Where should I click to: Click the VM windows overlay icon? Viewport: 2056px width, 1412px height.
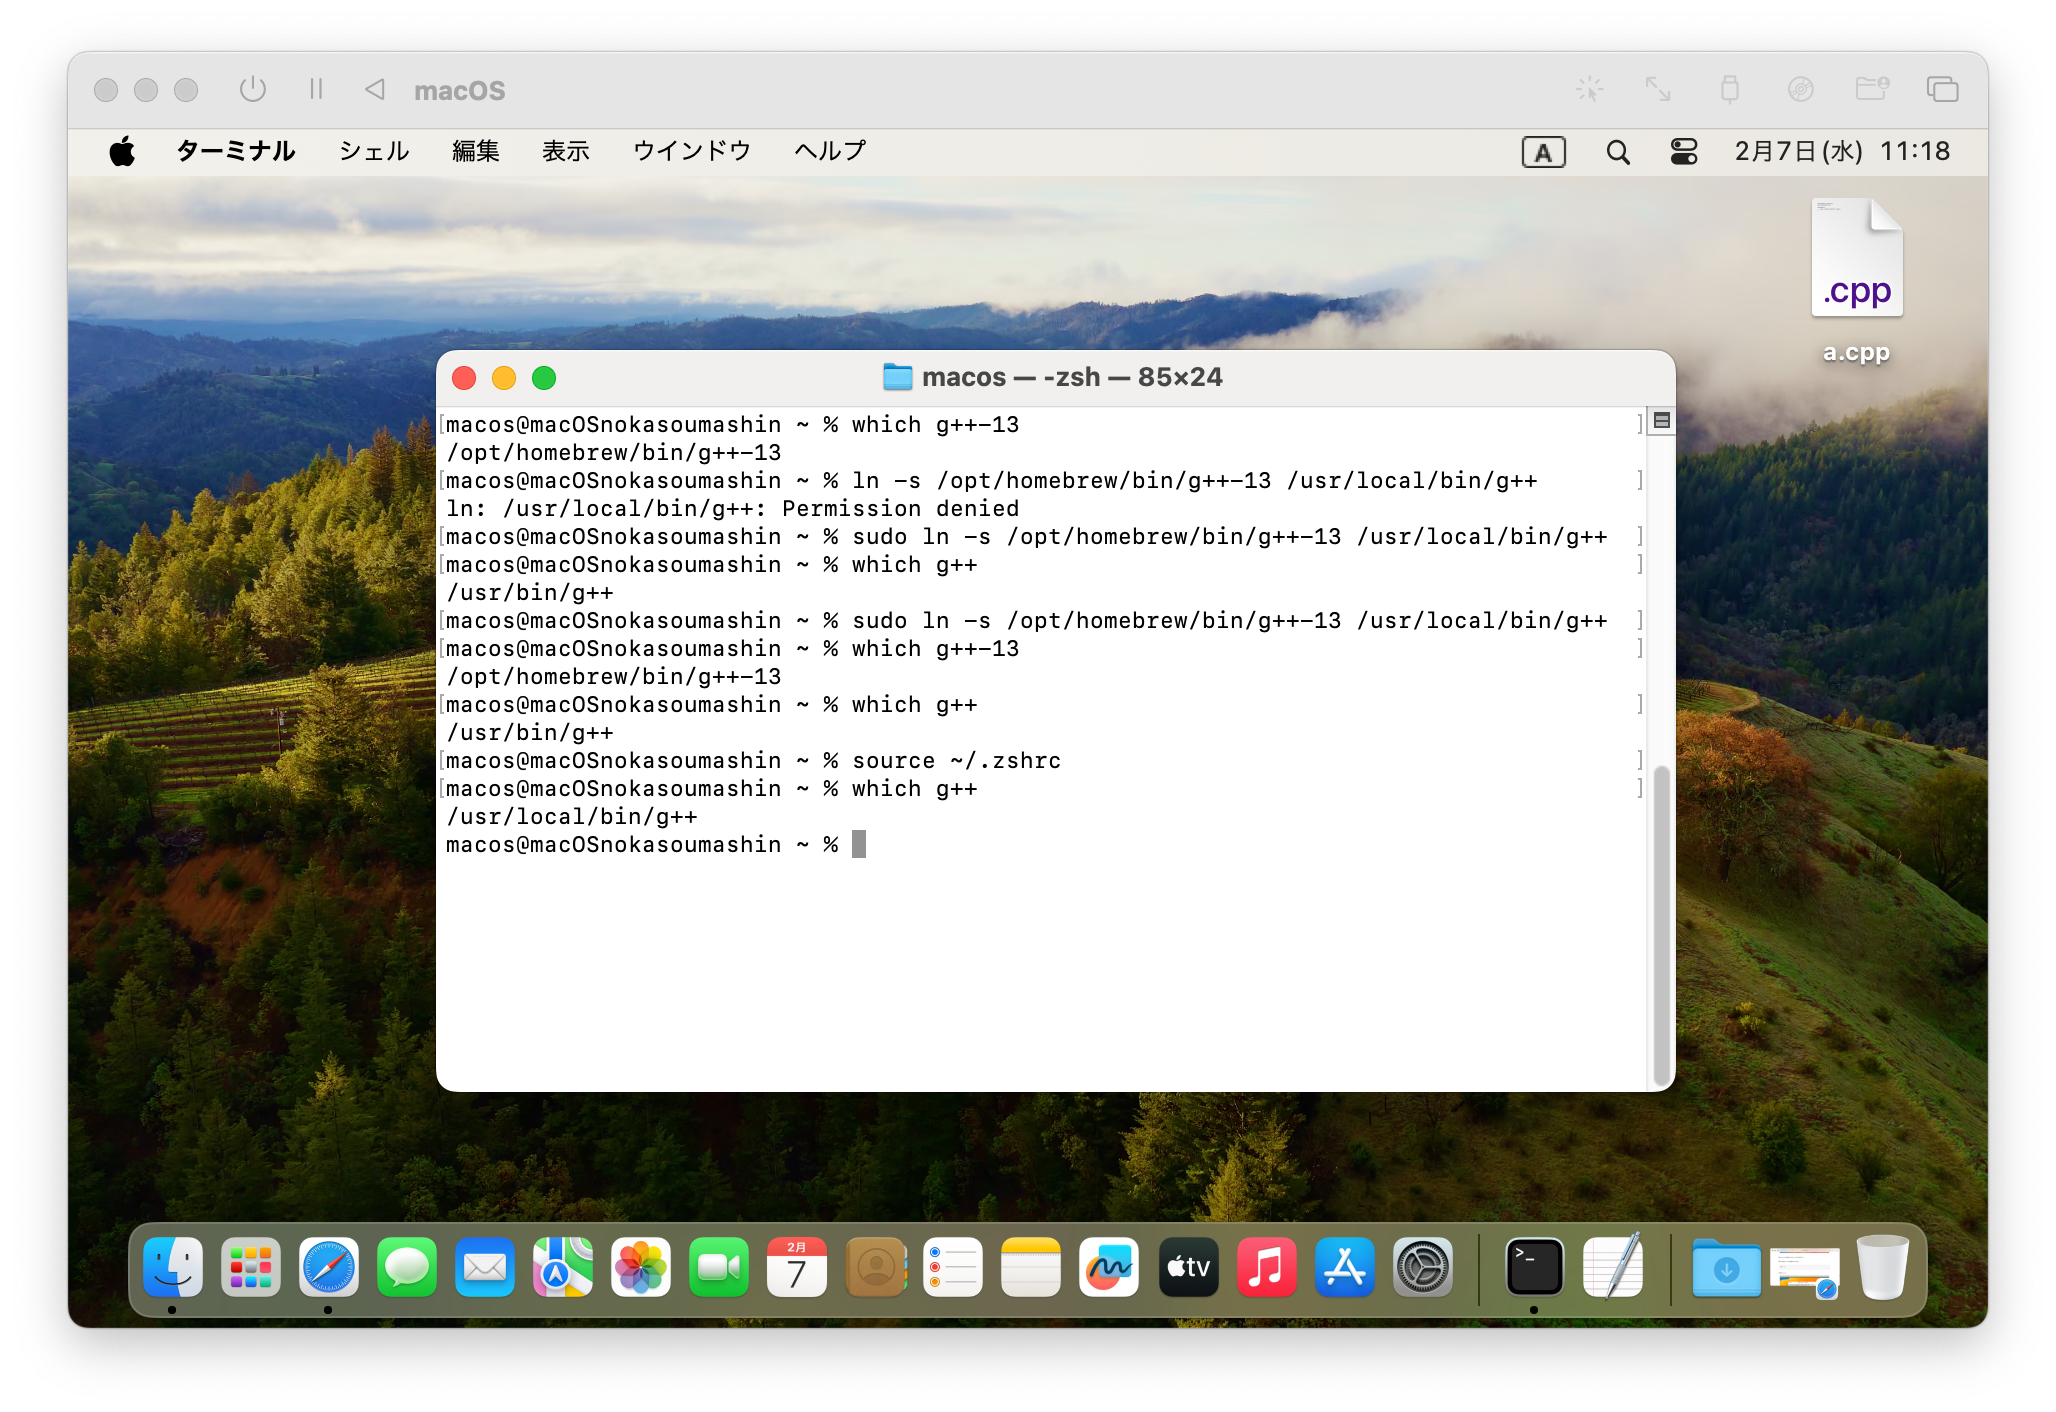pyautogui.click(x=1942, y=89)
